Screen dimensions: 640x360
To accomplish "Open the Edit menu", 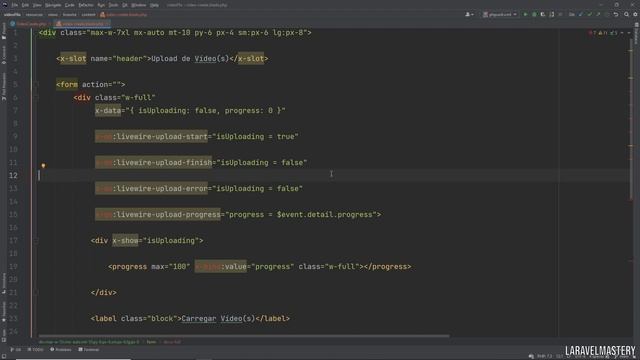I will click(25, 5).
